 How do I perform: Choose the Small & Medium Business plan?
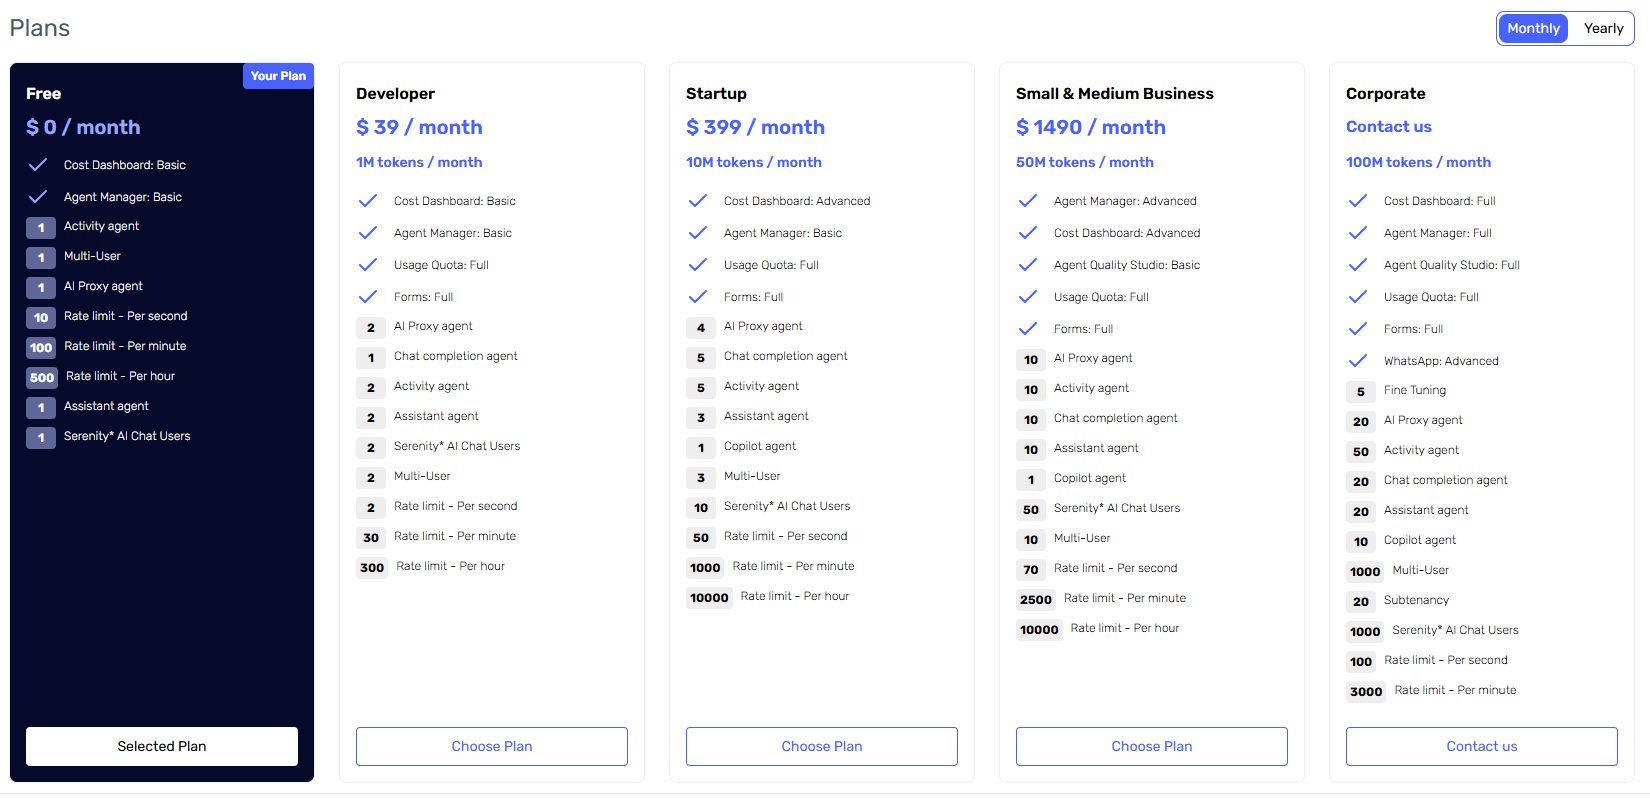tap(1152, 746)
